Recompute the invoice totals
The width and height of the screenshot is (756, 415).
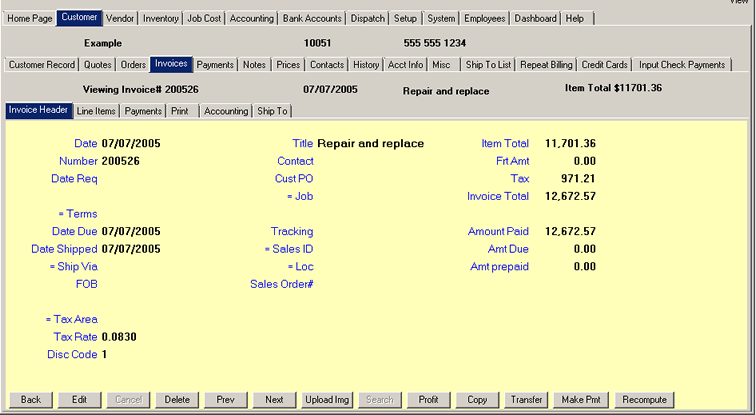click(645, 400)
